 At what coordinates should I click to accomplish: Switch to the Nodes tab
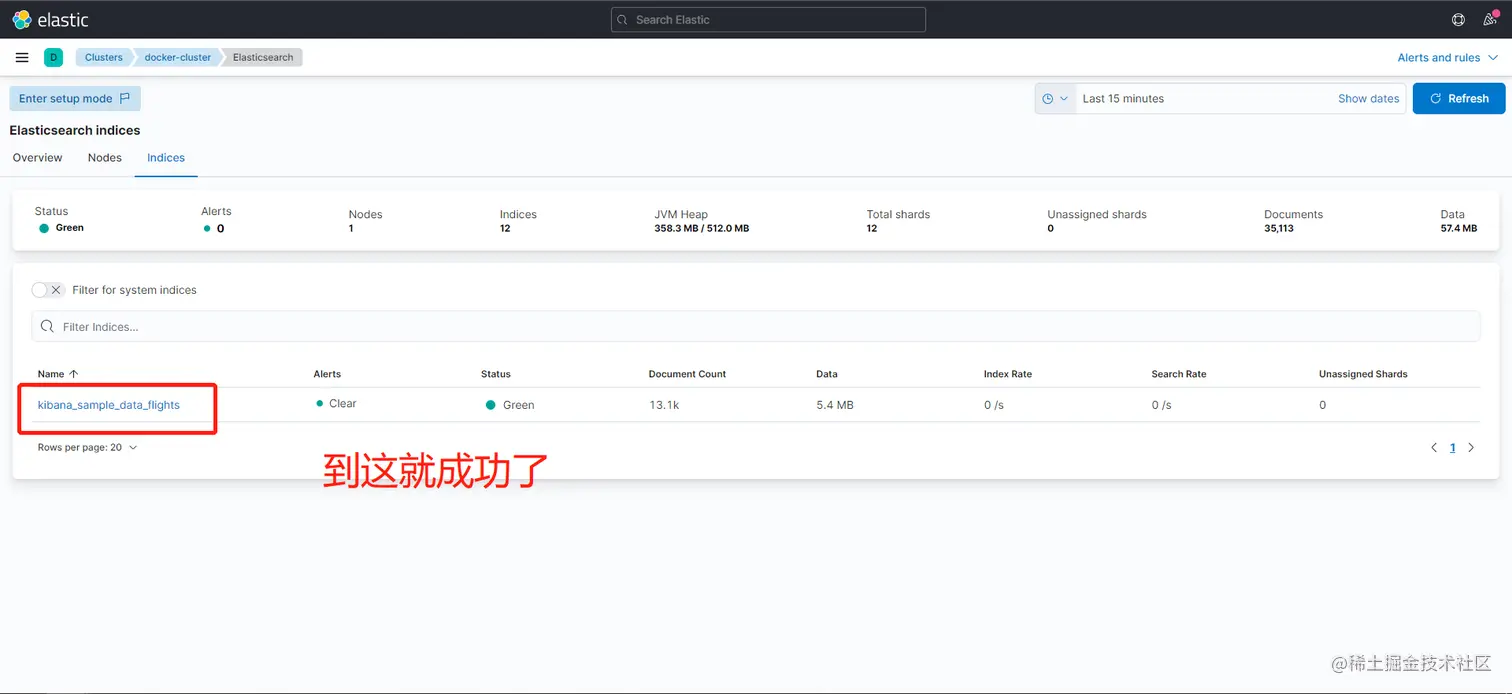pos(105,158)
